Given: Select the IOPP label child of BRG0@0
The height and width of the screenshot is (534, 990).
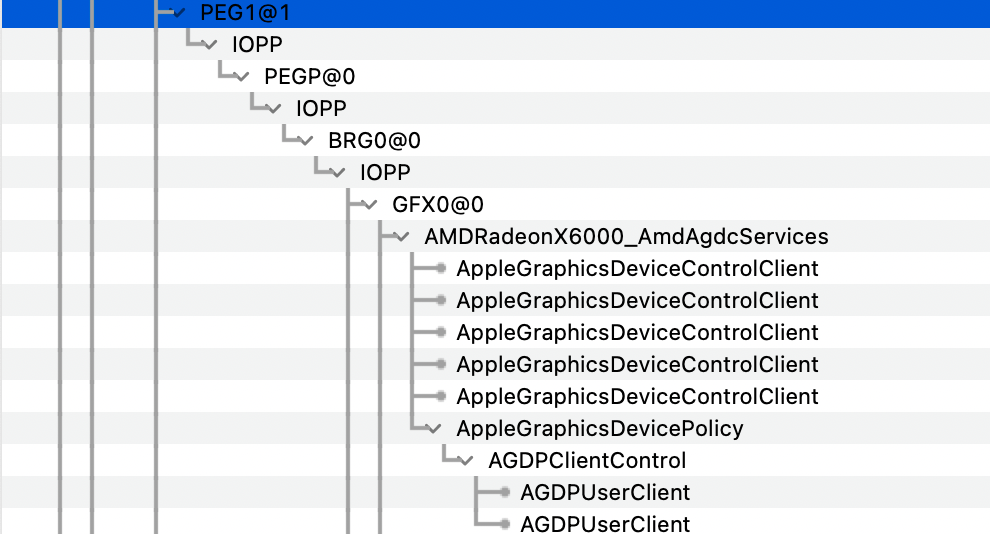Looking at the screenshot, I should [x=385, y=172].
